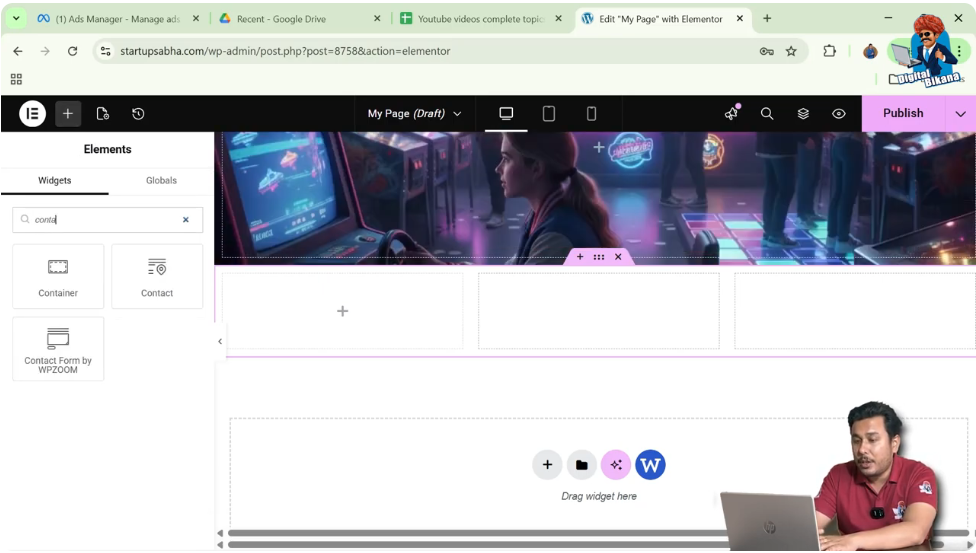The image size is (976, 553).
Task: Open the saved passwords key icon
Action: pos(767,51)
